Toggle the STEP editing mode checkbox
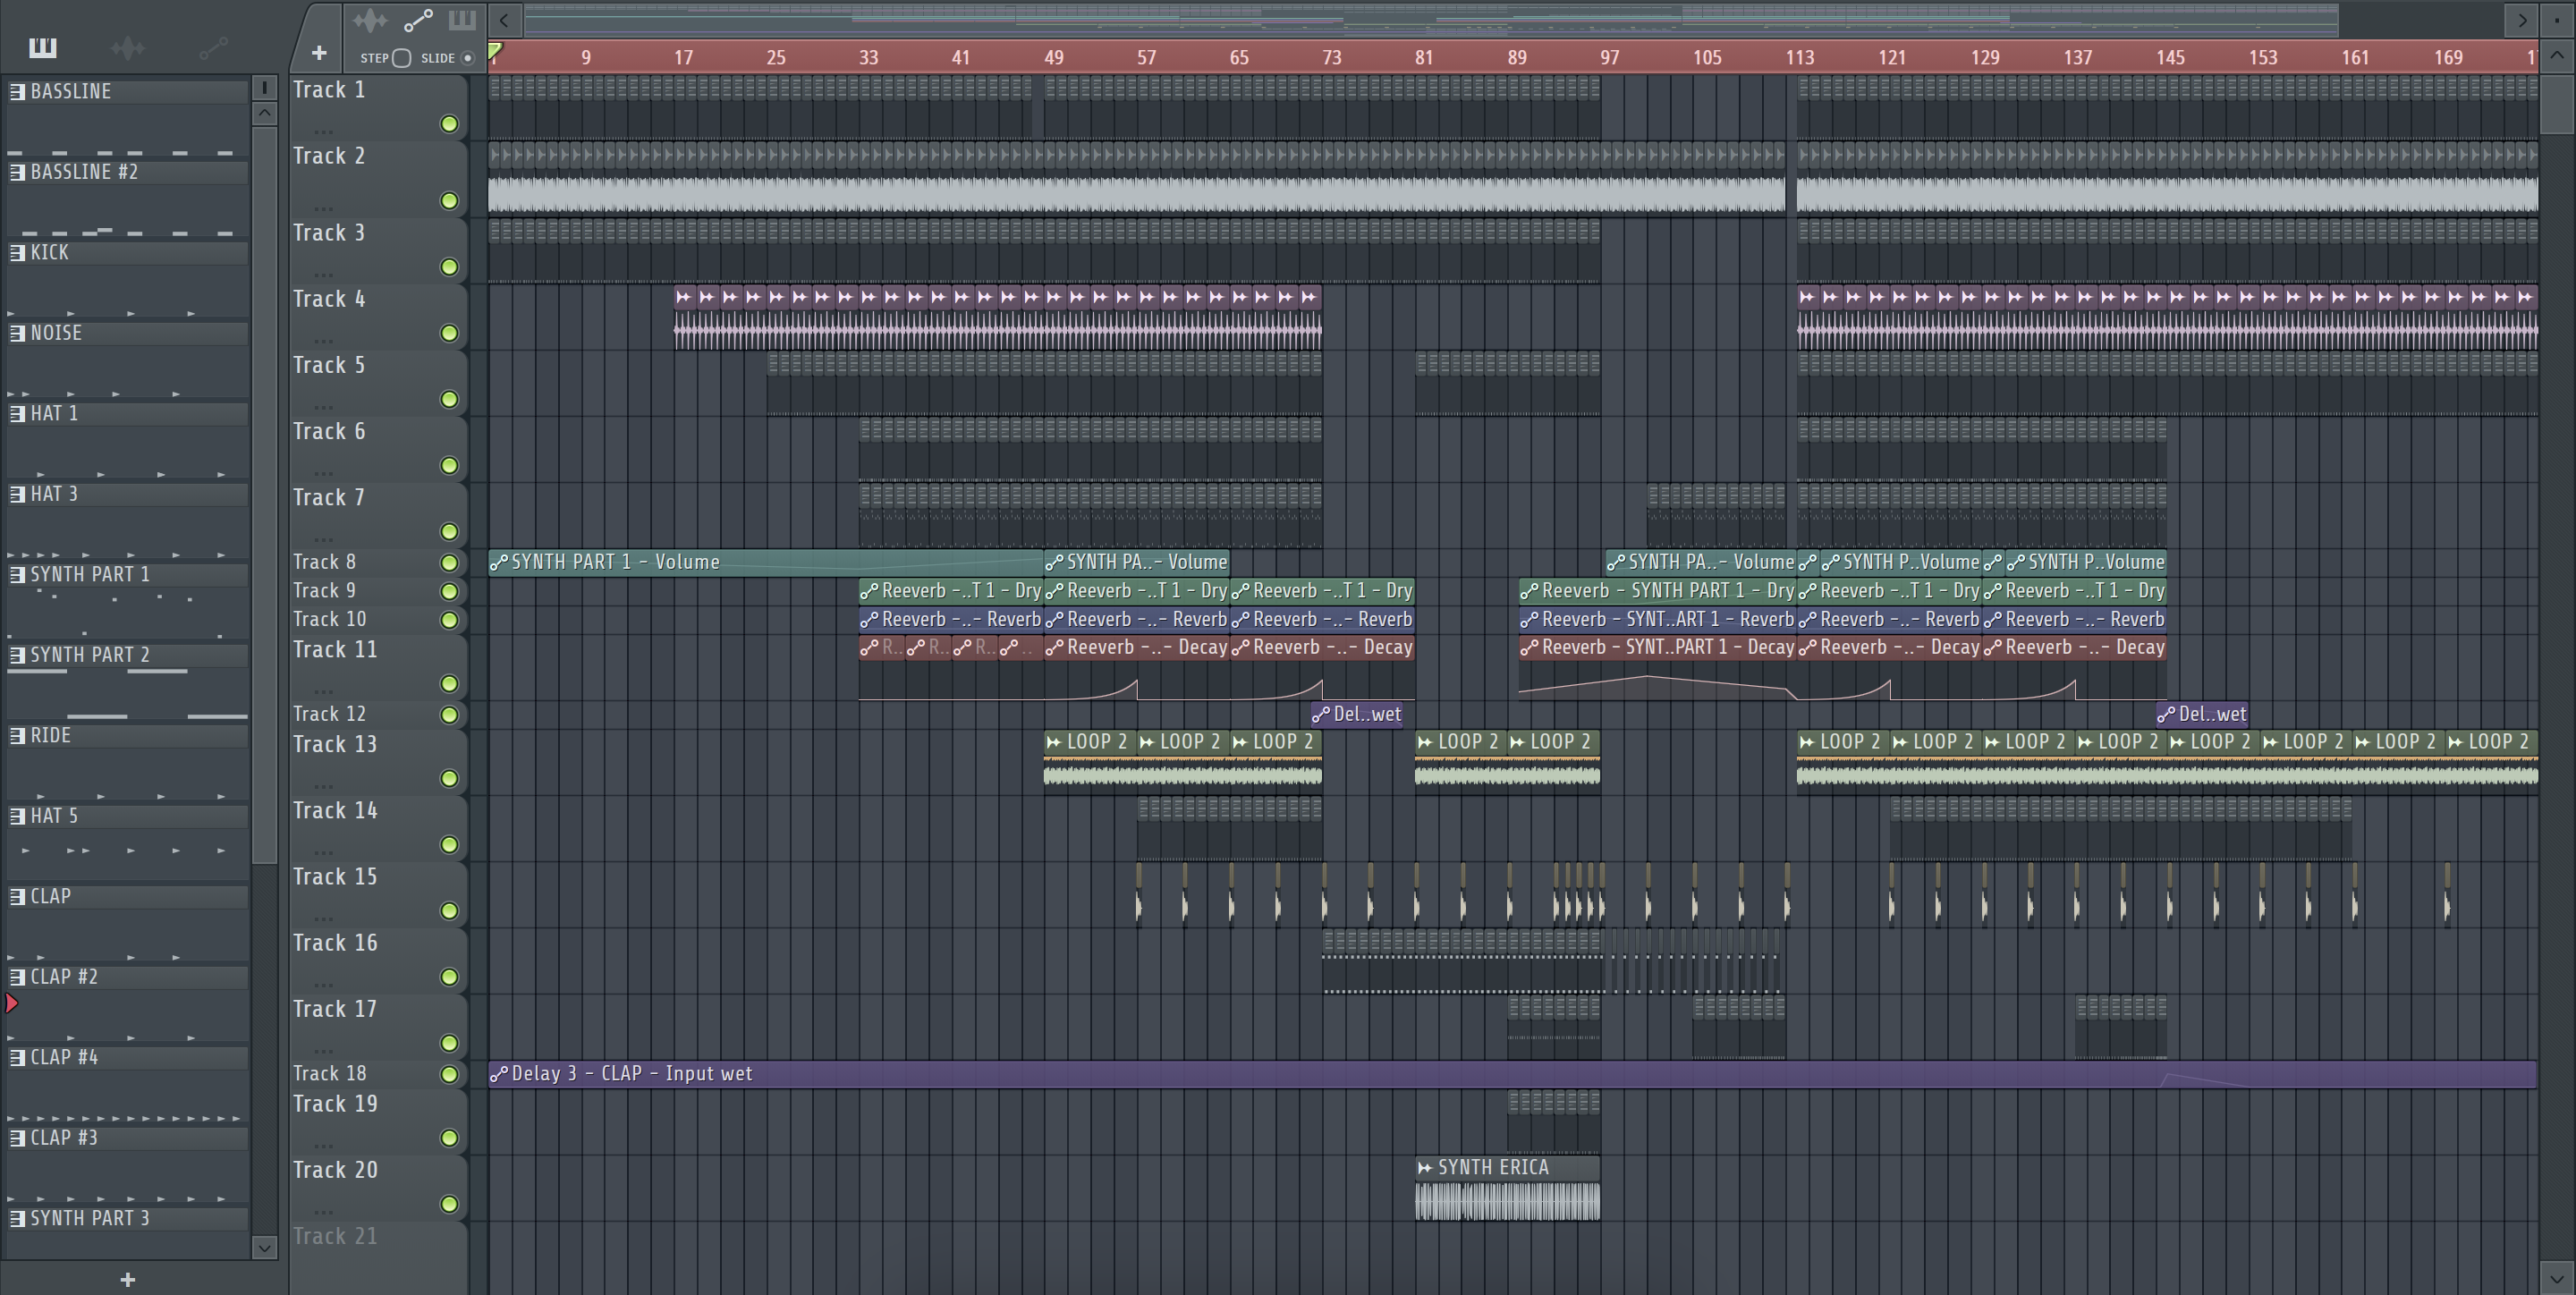2576x1295 pixels. [401, 58]
